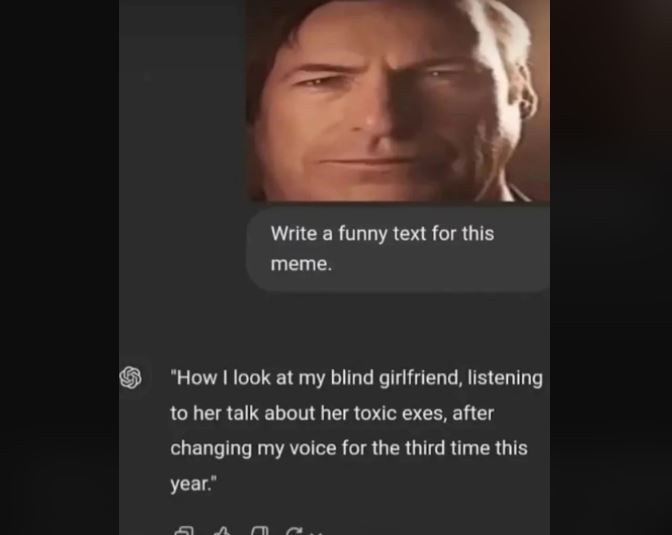Click the last line 'year."' of response
The height and width of the screenshot is (535, 672).
click(x=193, y=484)
